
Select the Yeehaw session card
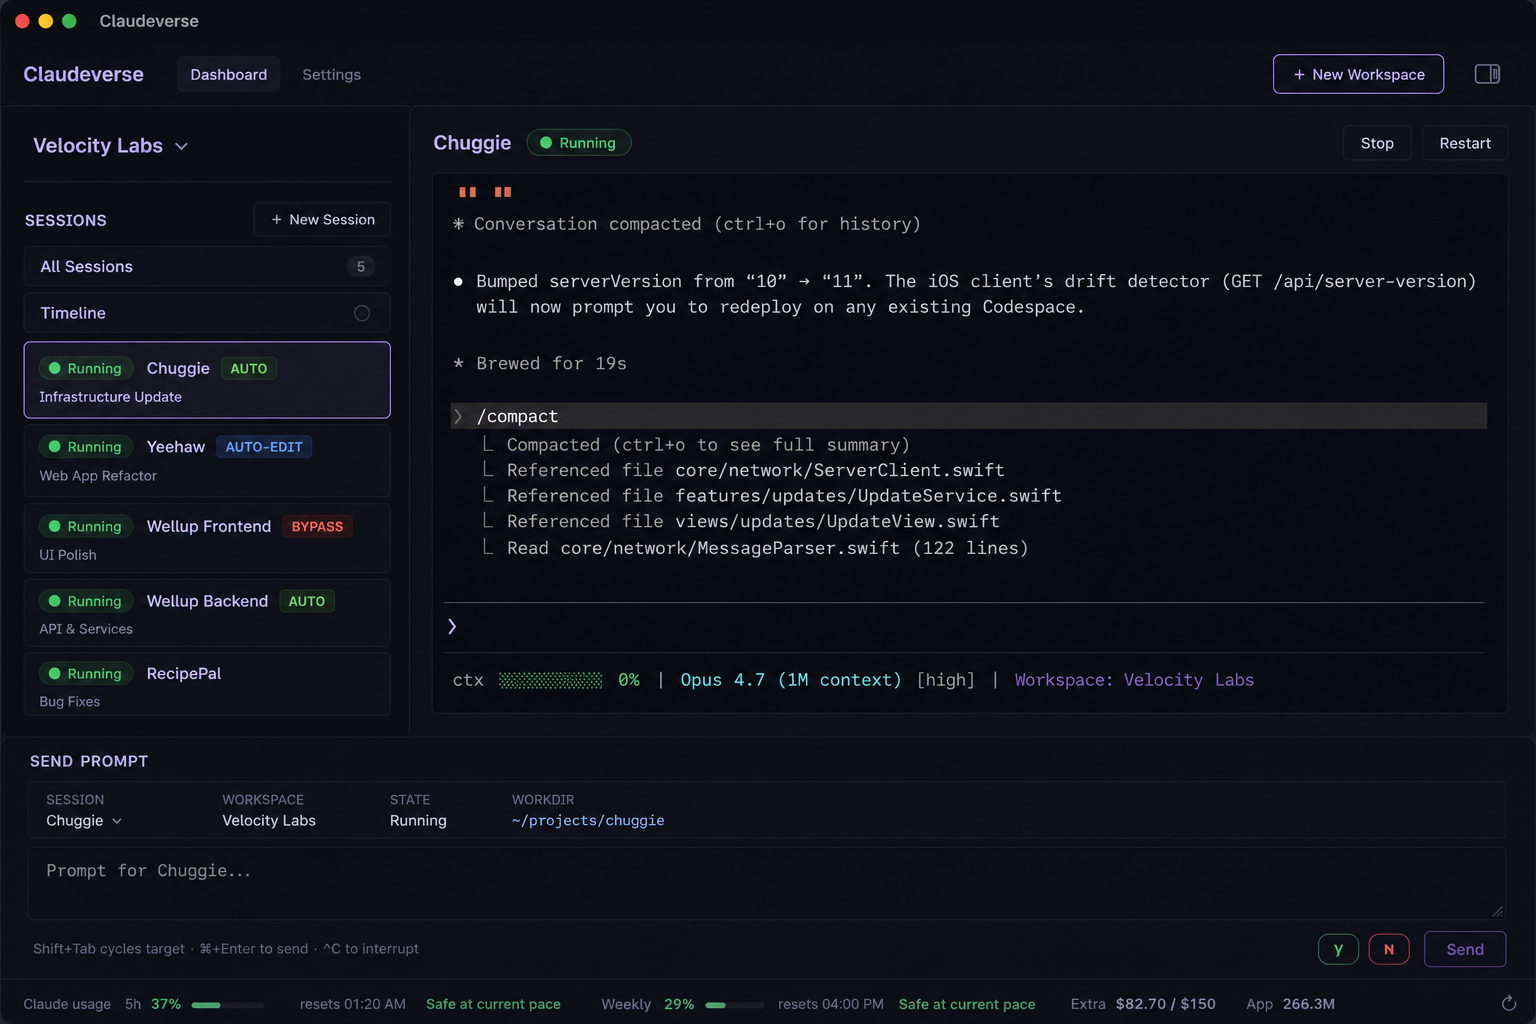pos(207,460)
